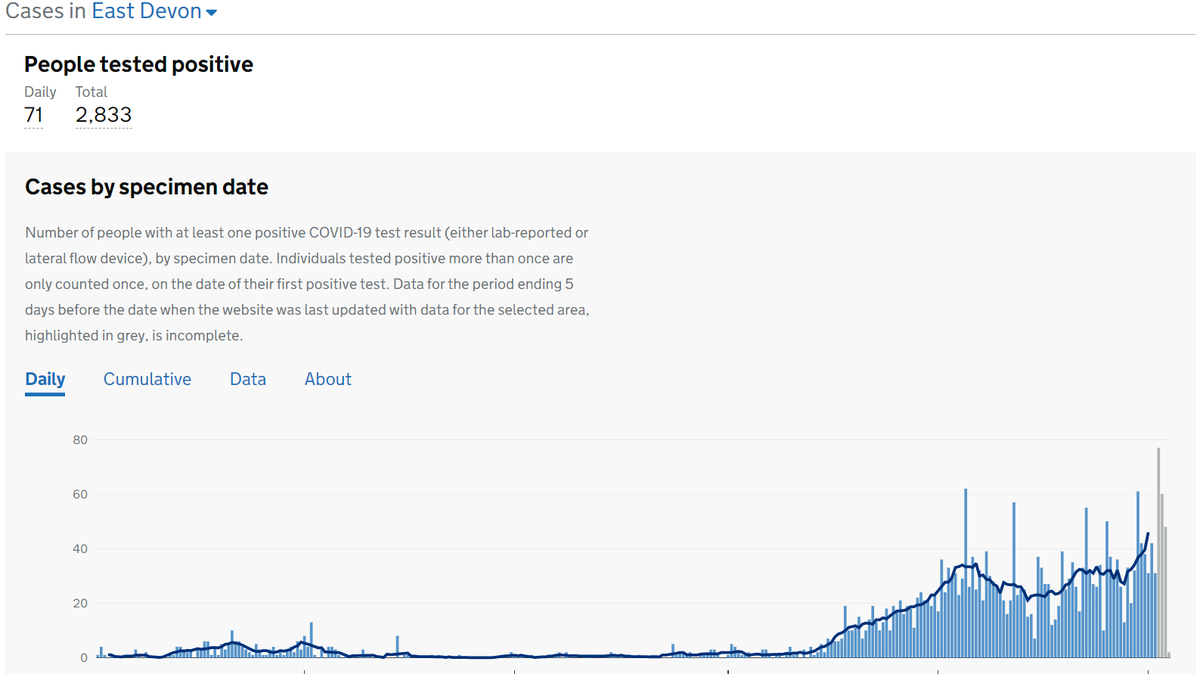This screenshot has height=674, width=1200.
Task: Open the Data tab
Action: point(248,379)
